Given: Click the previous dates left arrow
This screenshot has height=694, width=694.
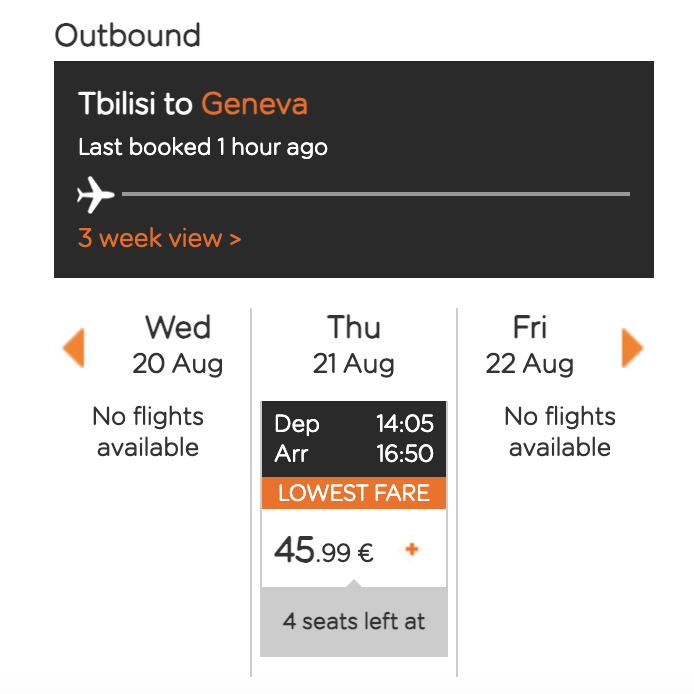Looking at the screenshot, I should (74, 348).
